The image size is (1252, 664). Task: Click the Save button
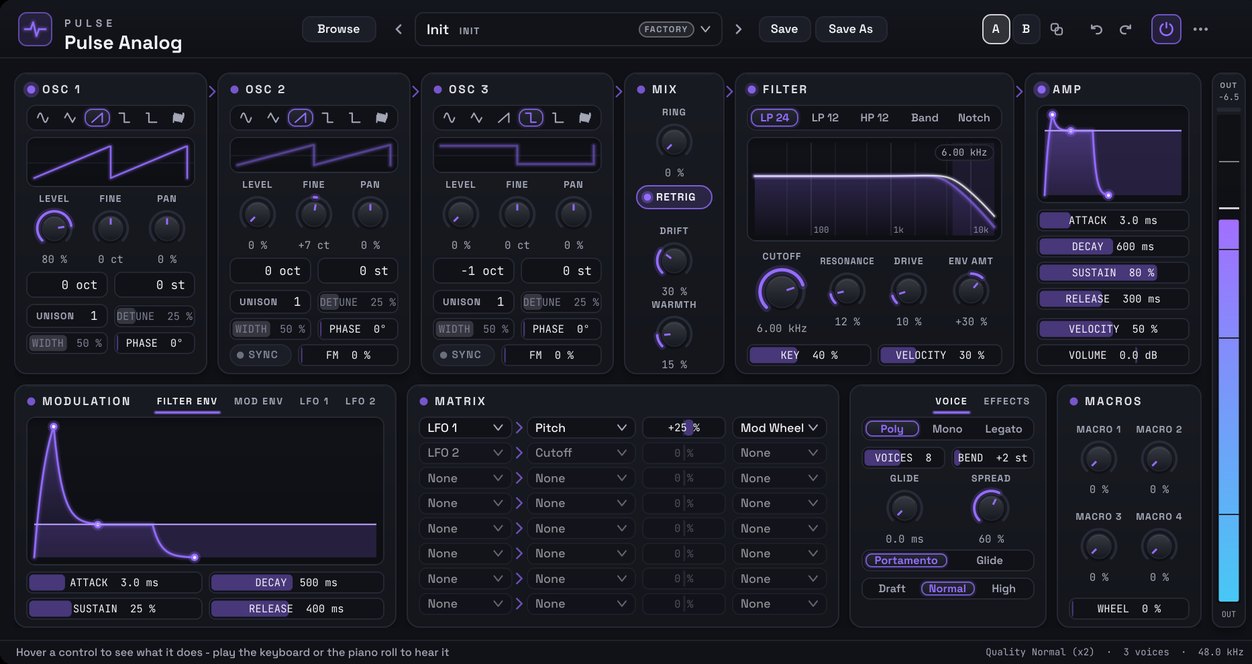[784, 29]
